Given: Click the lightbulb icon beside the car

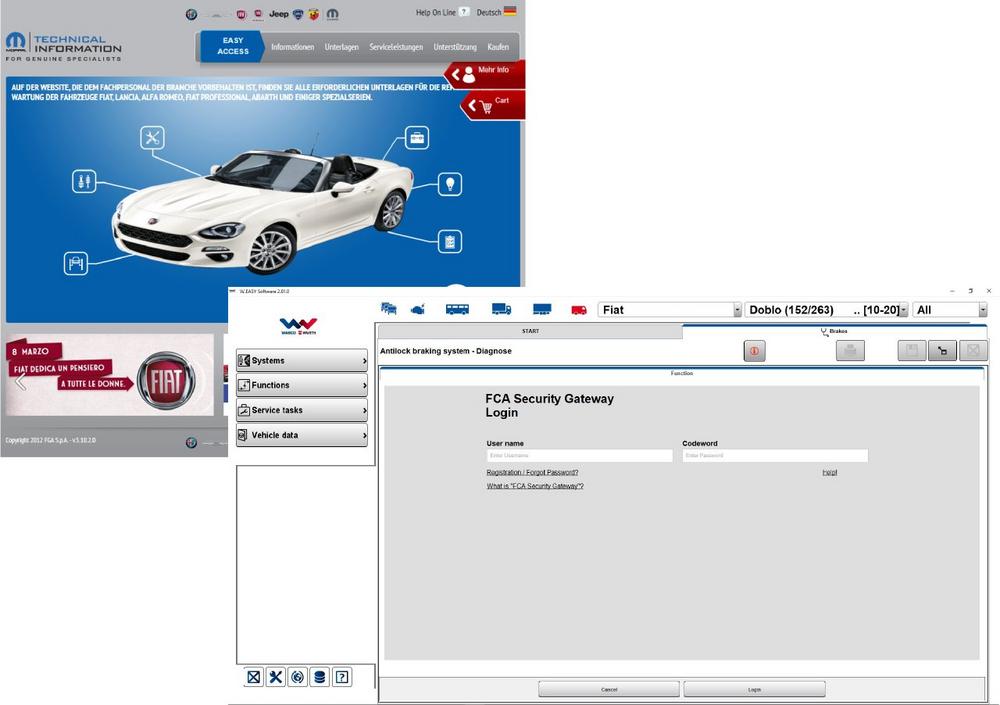Looking at the screenshot, I should pos(450,184).
